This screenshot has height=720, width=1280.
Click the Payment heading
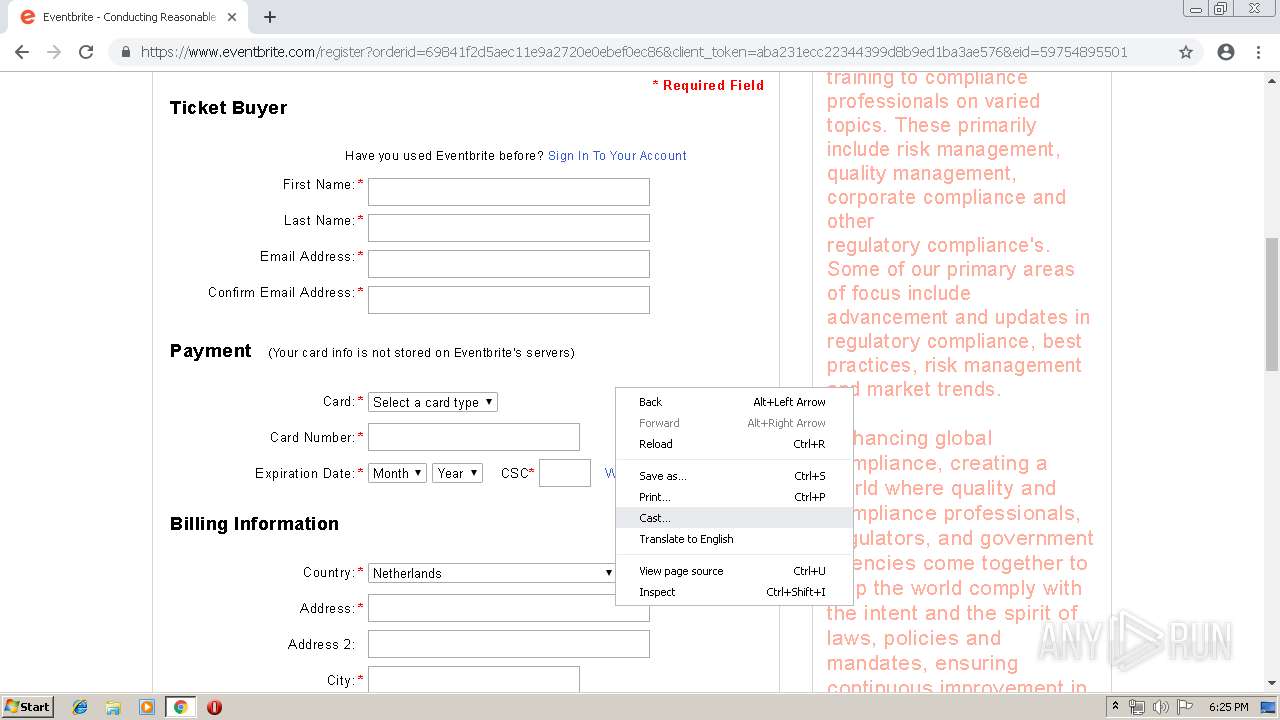(x=210, y=351)
